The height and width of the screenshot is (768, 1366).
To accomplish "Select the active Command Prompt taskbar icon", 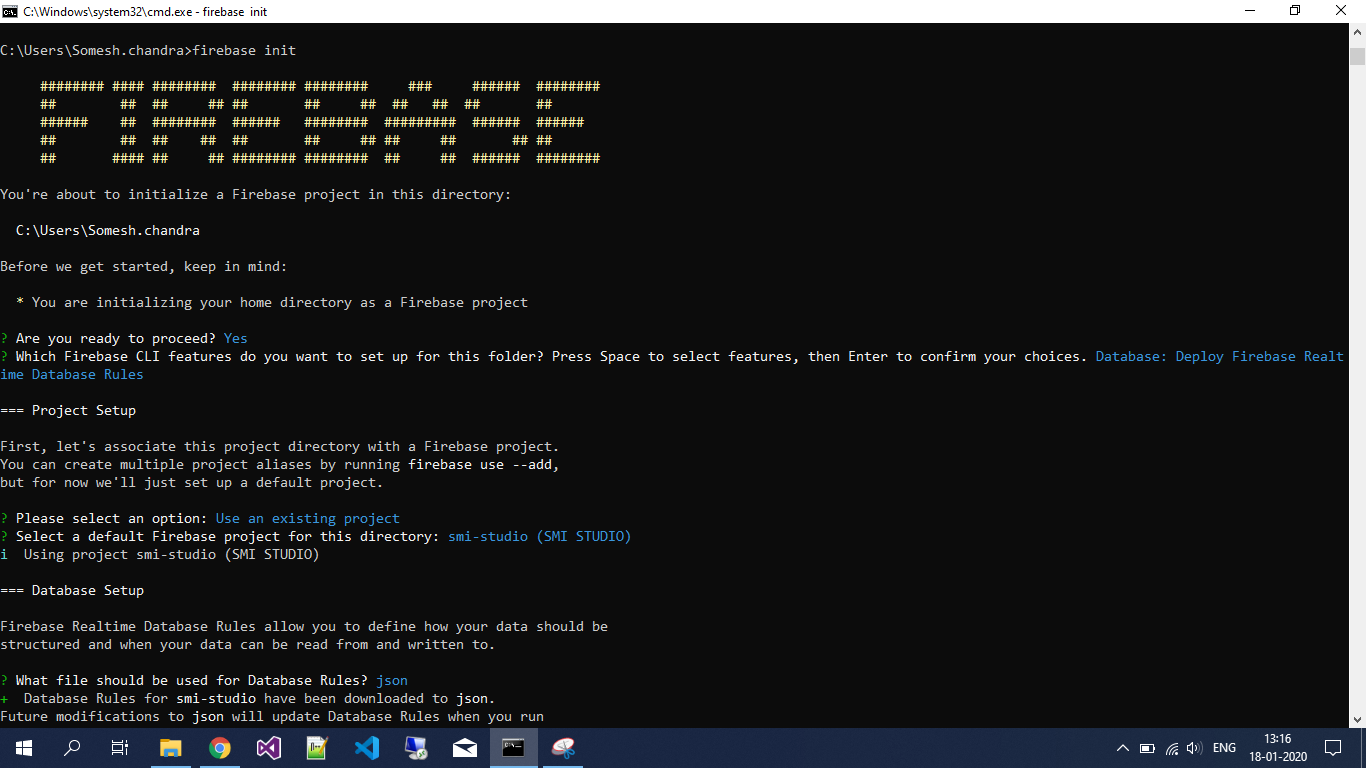I will 513,747.
